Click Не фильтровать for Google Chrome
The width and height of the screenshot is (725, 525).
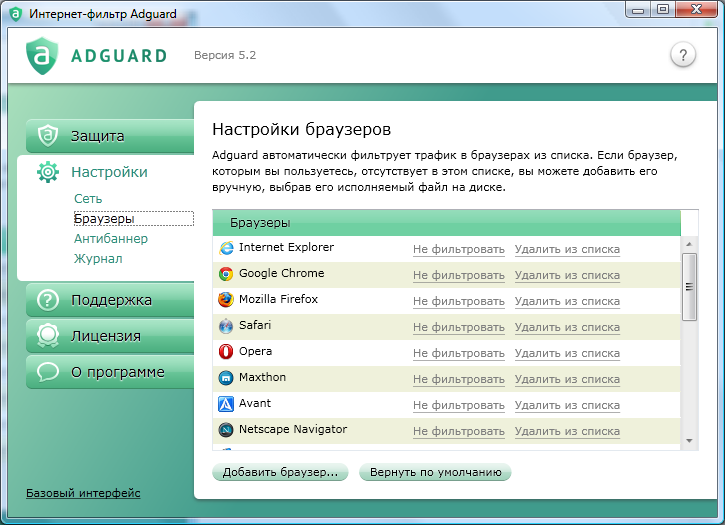point(459,275)
